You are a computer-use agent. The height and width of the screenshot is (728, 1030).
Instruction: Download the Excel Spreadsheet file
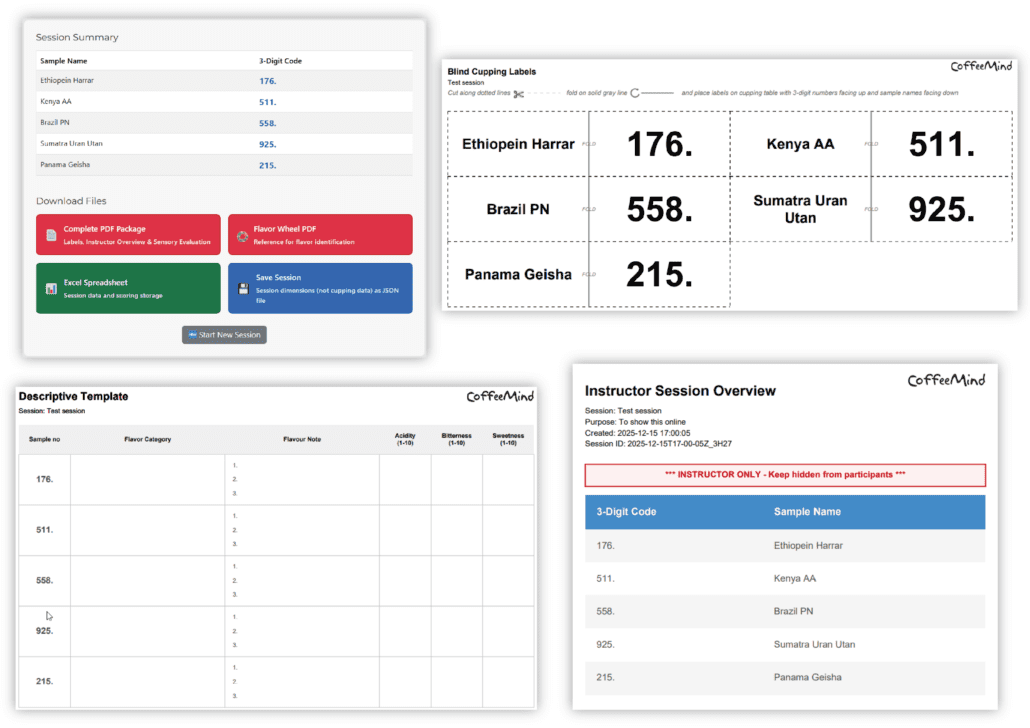coord(128,289)
